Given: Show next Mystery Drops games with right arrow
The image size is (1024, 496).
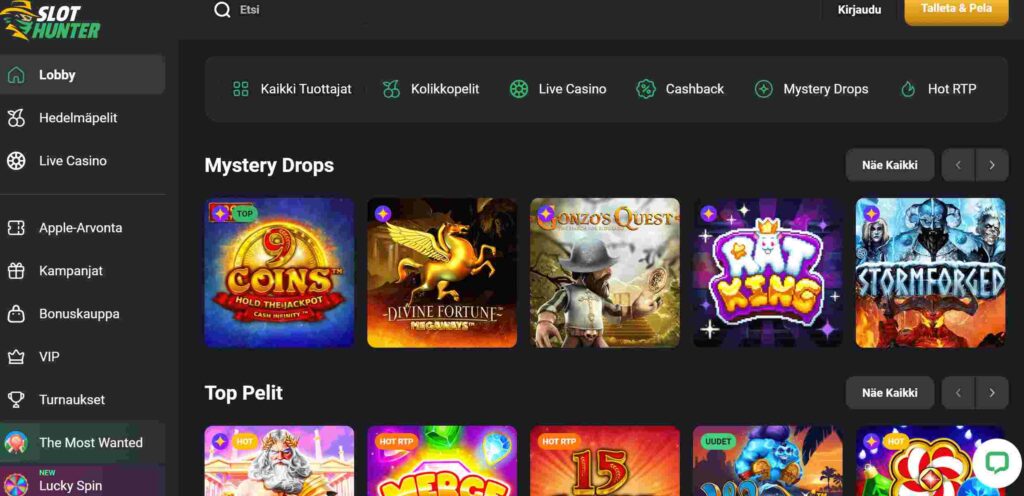Looking at the screenshot, I should coord(991,165).
